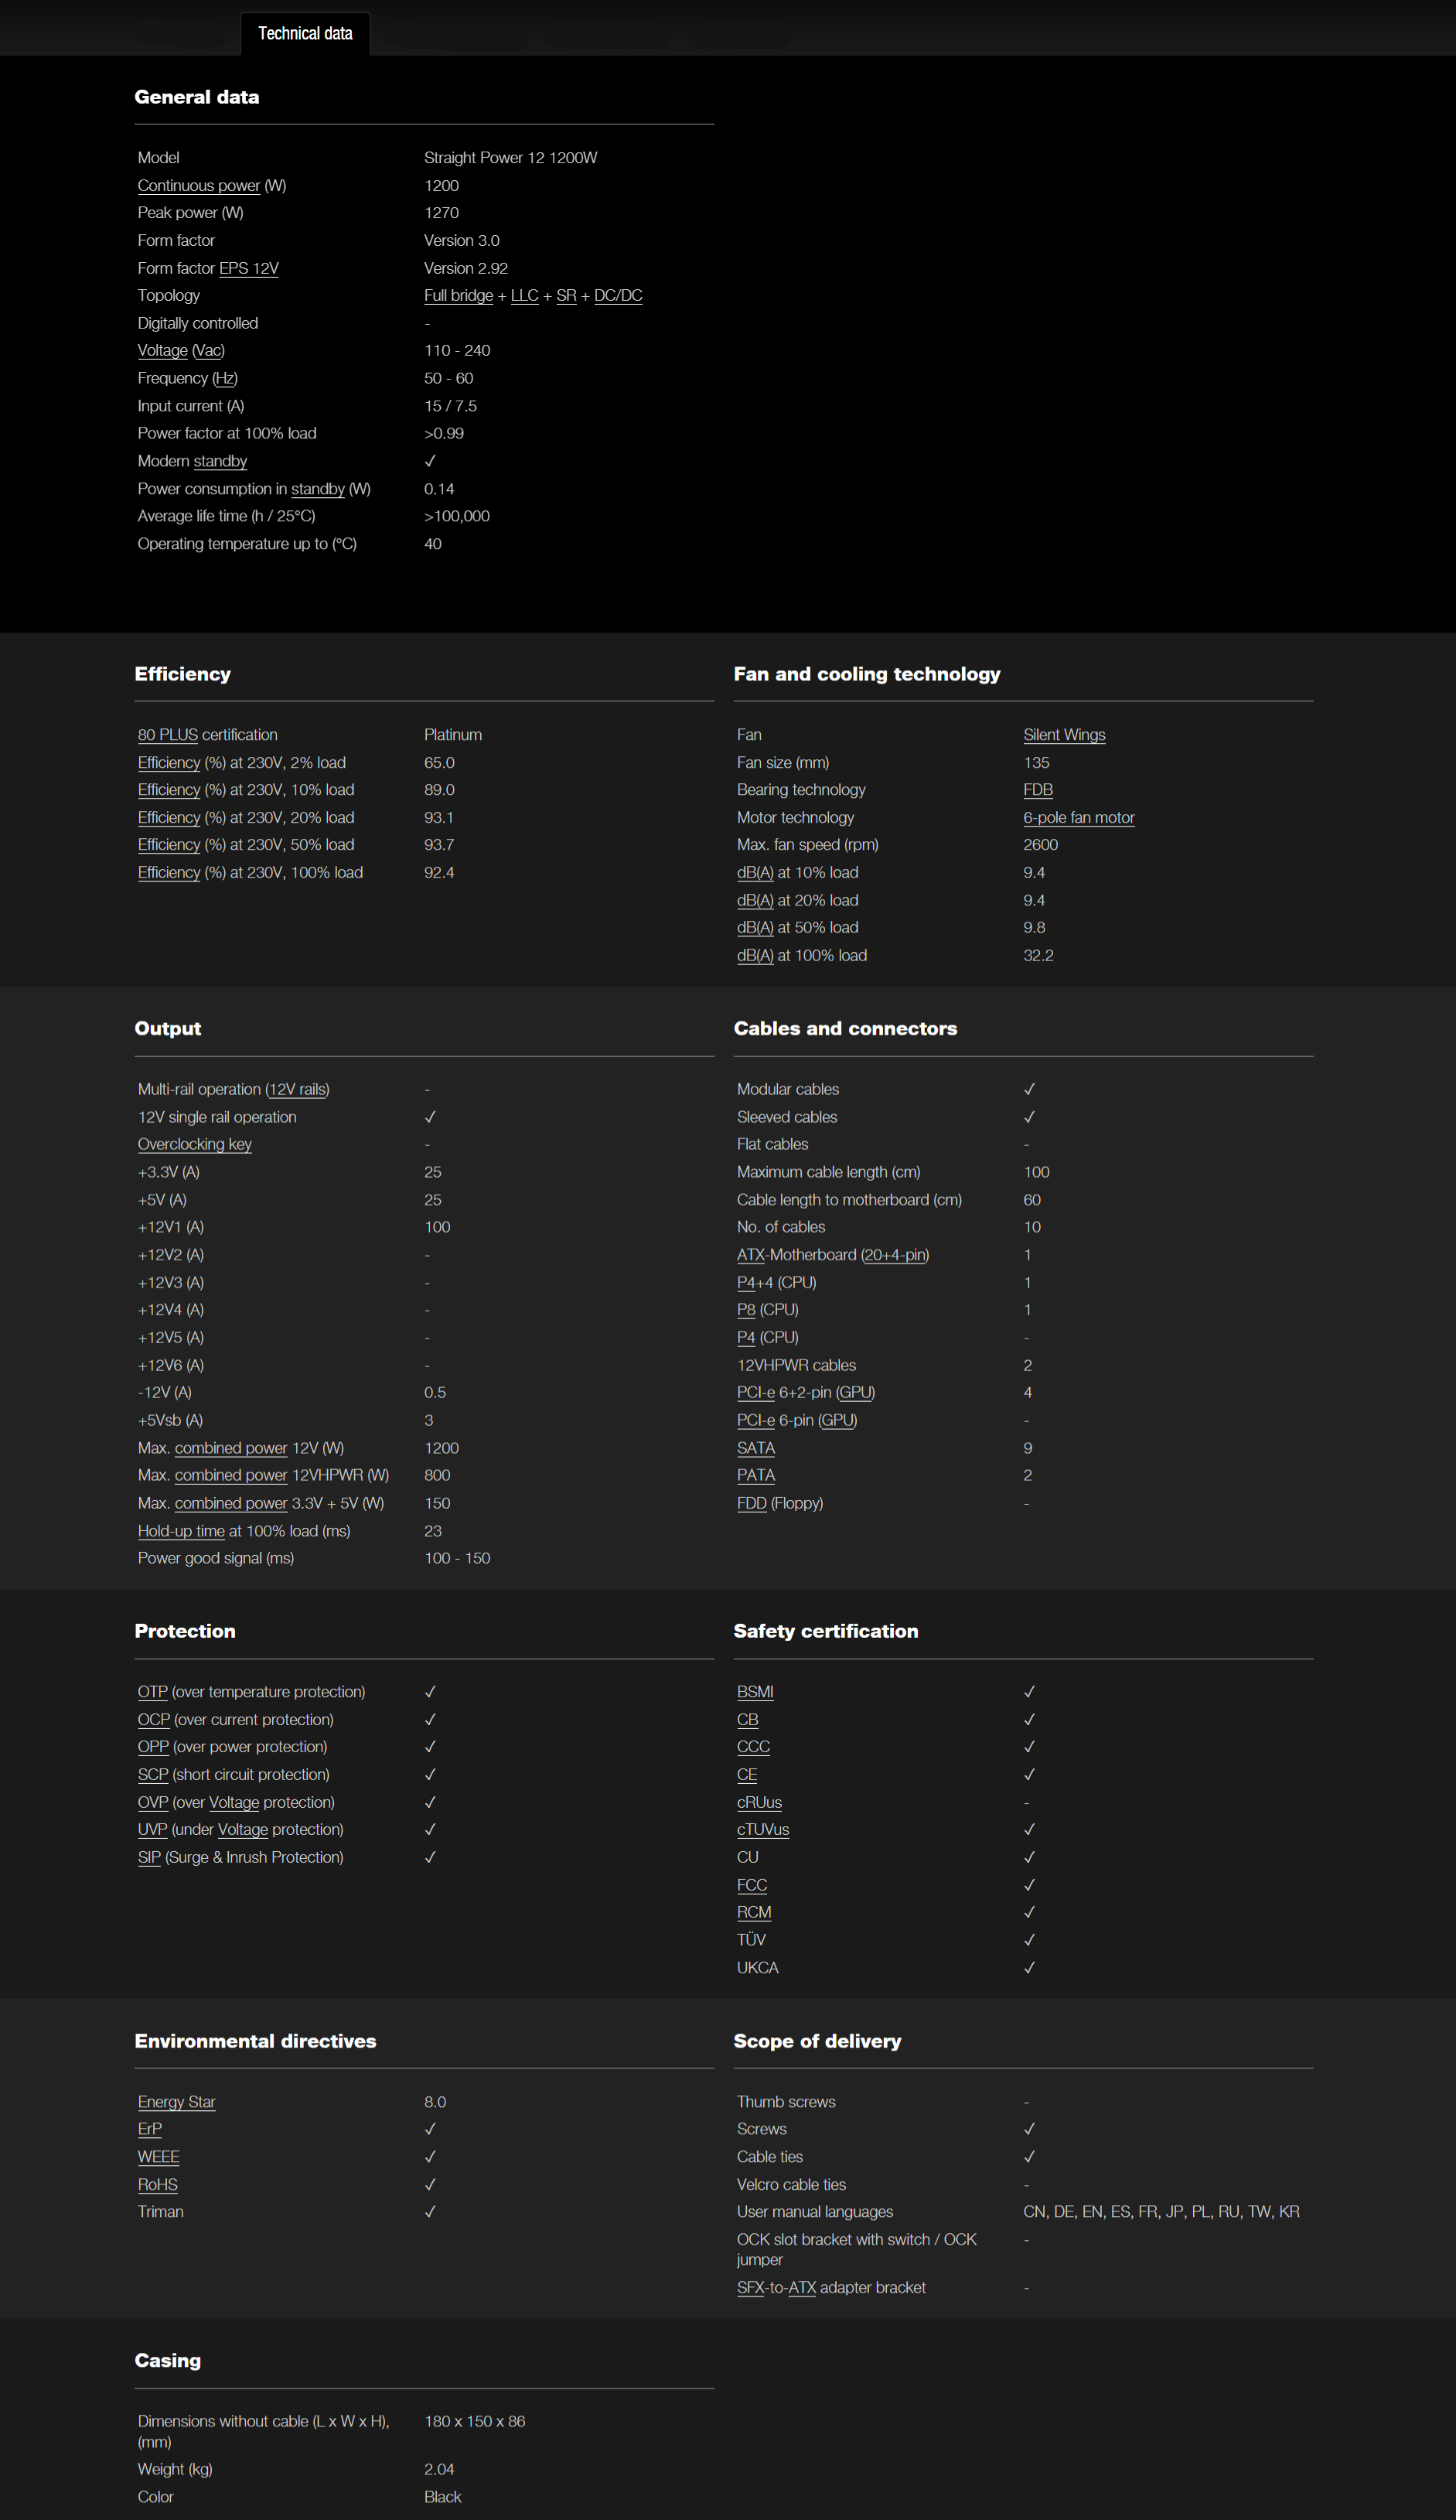Viewport: 1456px width, 2520px height.
Task: Click the 12V rails link
Action: pos(297,1090)
